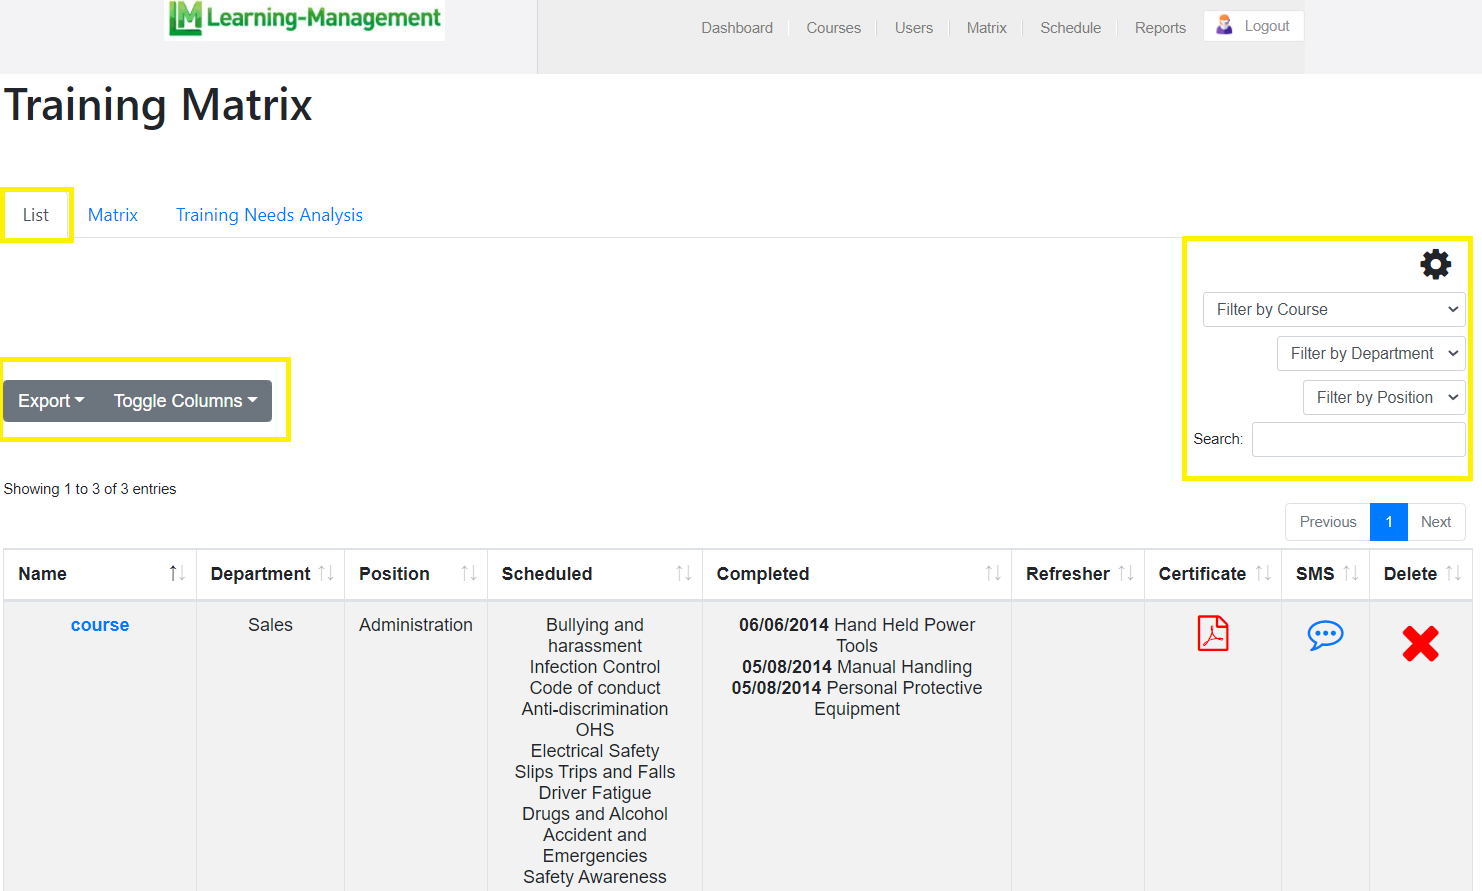
Task: Open the Export dropdown button
Action: point(51,401)
